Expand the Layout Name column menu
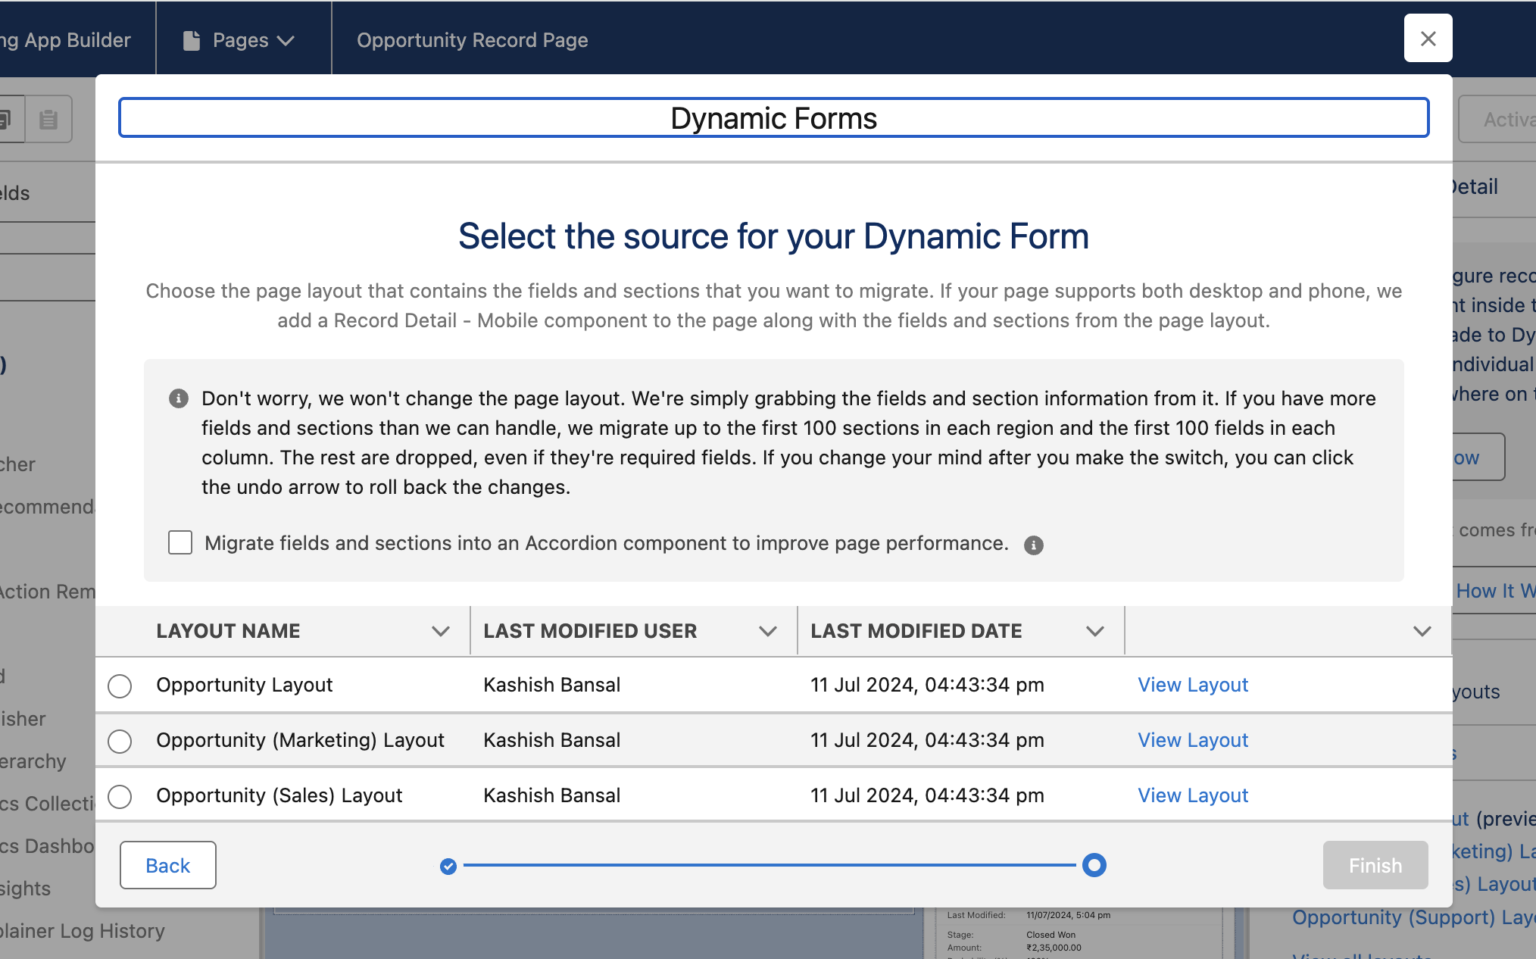 click(x=440, y=630)
